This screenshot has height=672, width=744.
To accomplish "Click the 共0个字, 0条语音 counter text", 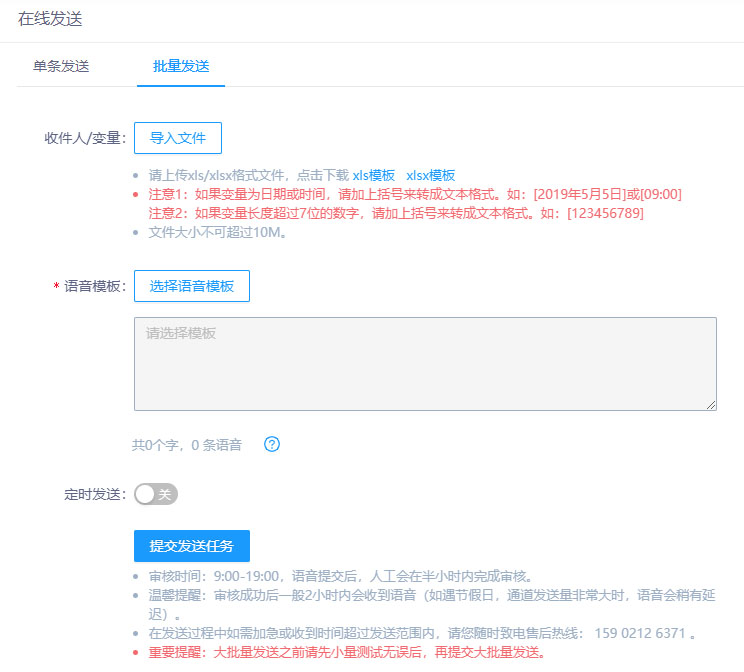I will click(x=187, y=445).
